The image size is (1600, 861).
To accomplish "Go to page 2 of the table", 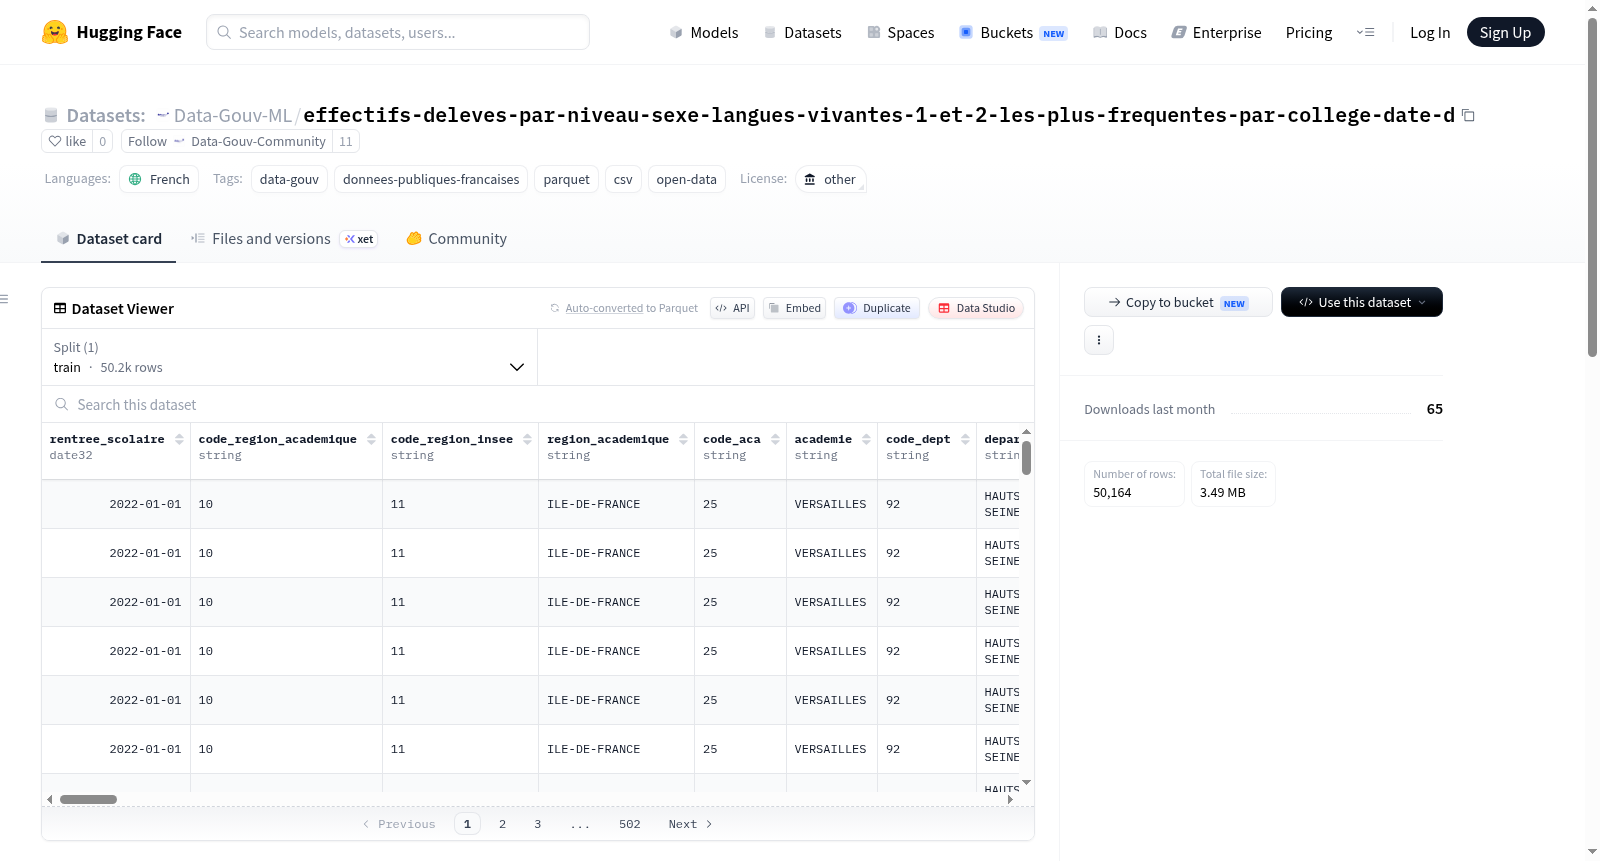I will [x=502, y=824].
